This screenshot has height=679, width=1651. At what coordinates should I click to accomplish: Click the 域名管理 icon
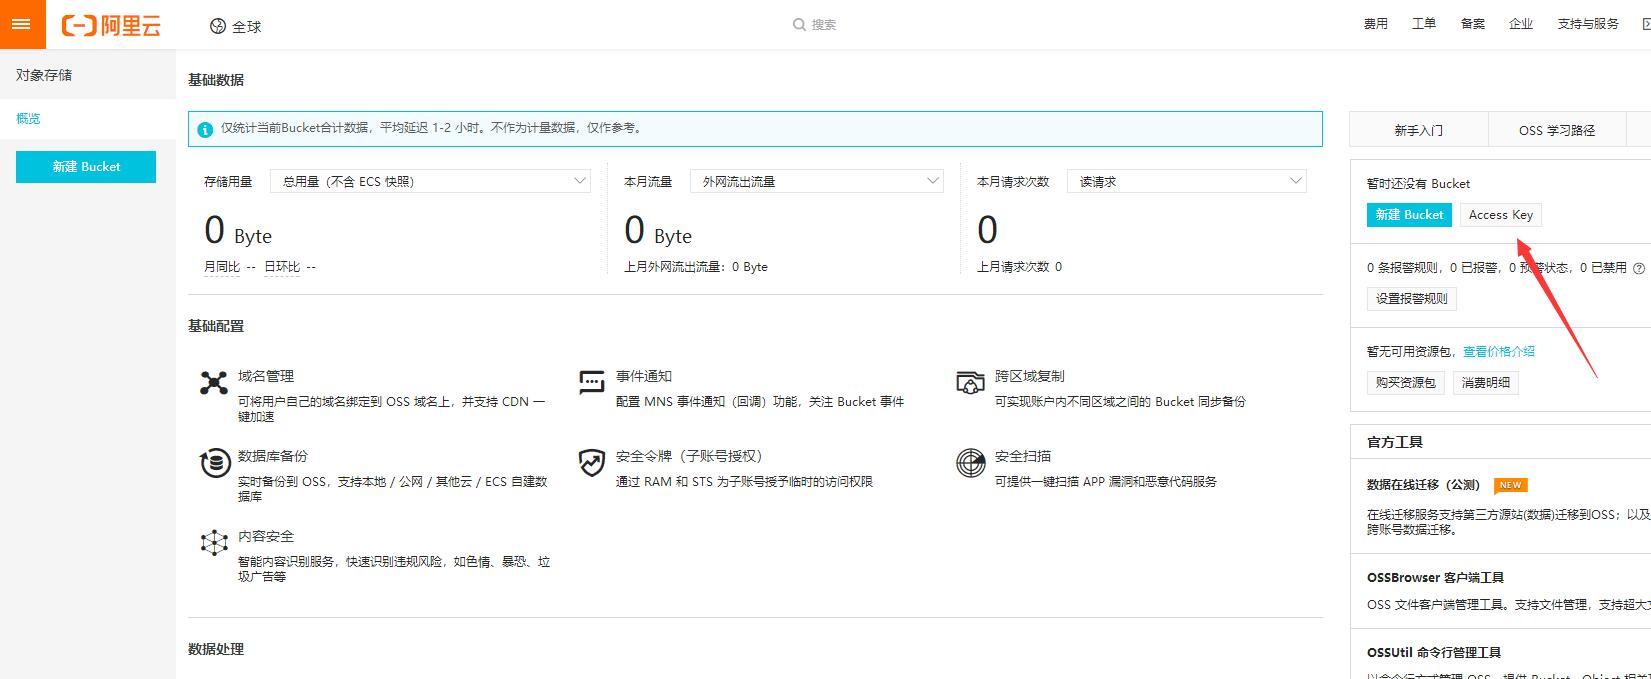[214, 383]
